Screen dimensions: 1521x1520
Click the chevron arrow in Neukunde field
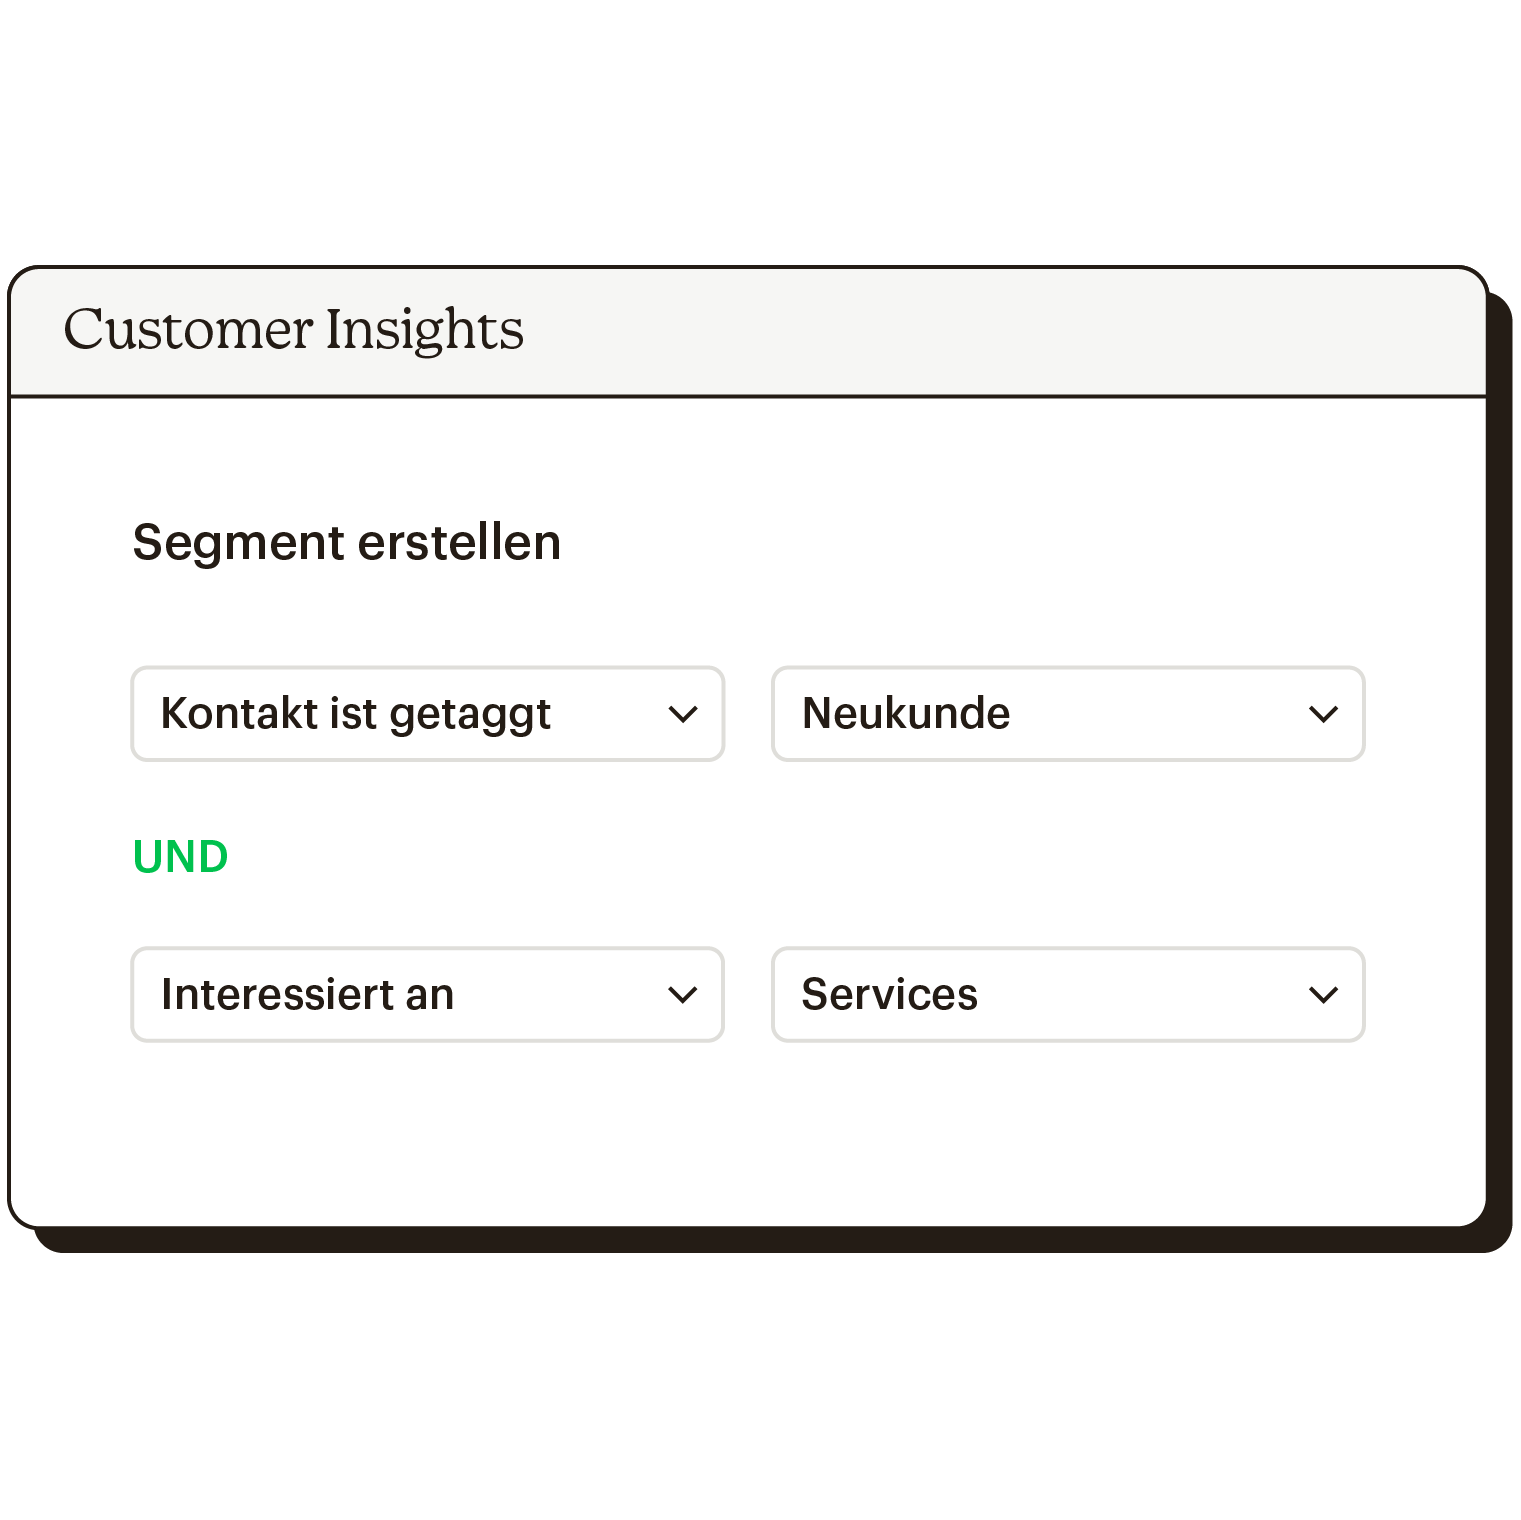[1323, 714]
